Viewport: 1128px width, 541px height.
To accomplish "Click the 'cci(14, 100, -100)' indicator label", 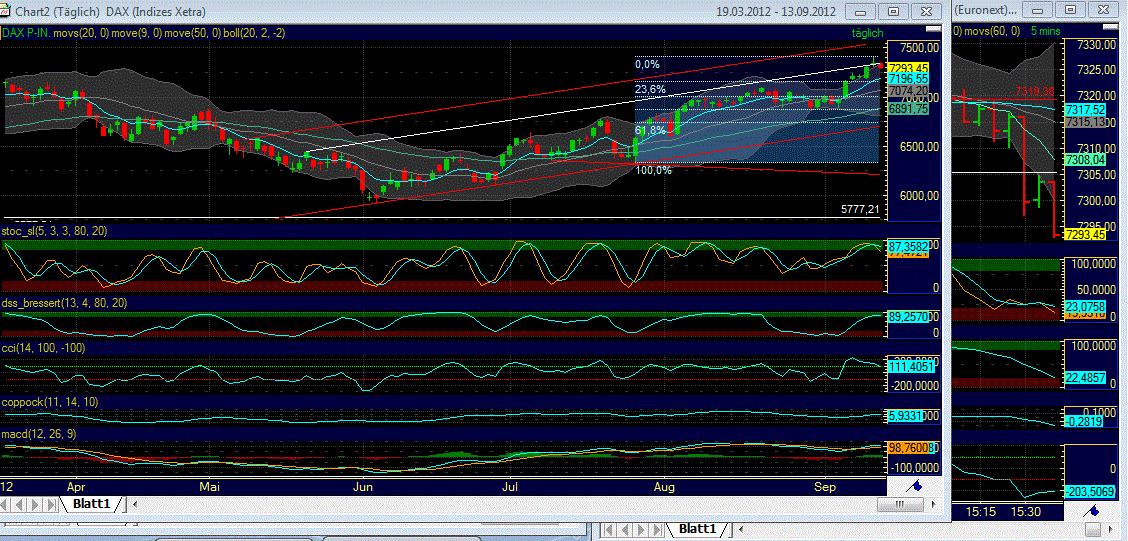I will [x=42, y=347].
